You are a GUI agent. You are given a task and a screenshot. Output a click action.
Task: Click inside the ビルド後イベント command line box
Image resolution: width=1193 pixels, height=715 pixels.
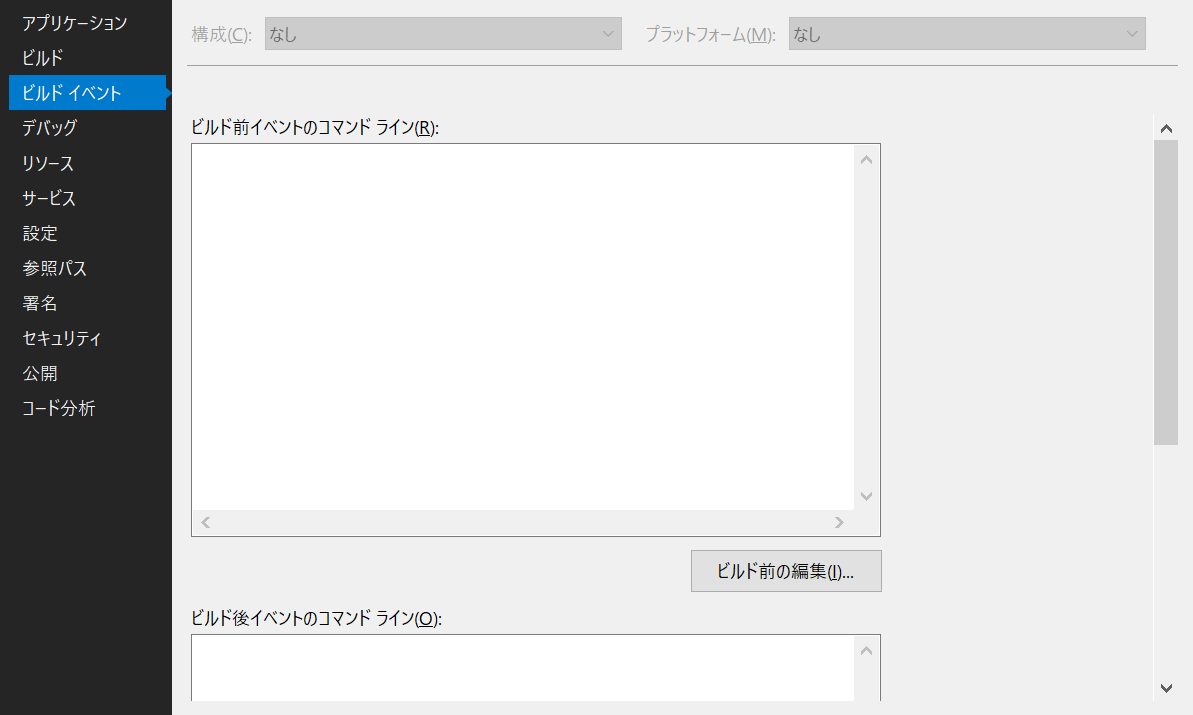point(522,668)
